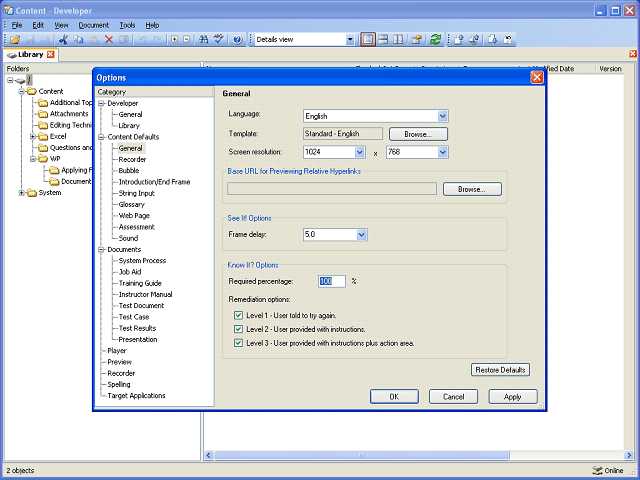Click the Check Out toolbar icon
This screenshot has width=640, height=480.
[493, 40]
